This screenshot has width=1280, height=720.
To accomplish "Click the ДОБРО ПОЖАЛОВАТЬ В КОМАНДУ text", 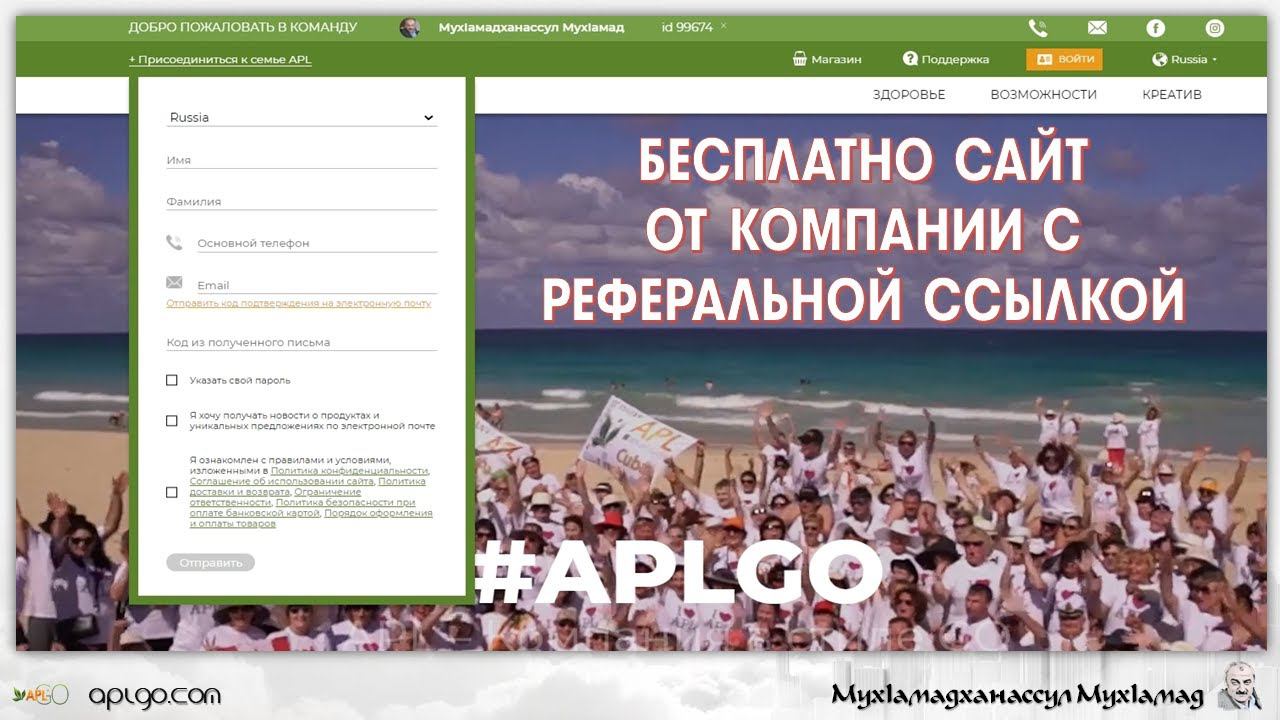I will tap(242, 28).
